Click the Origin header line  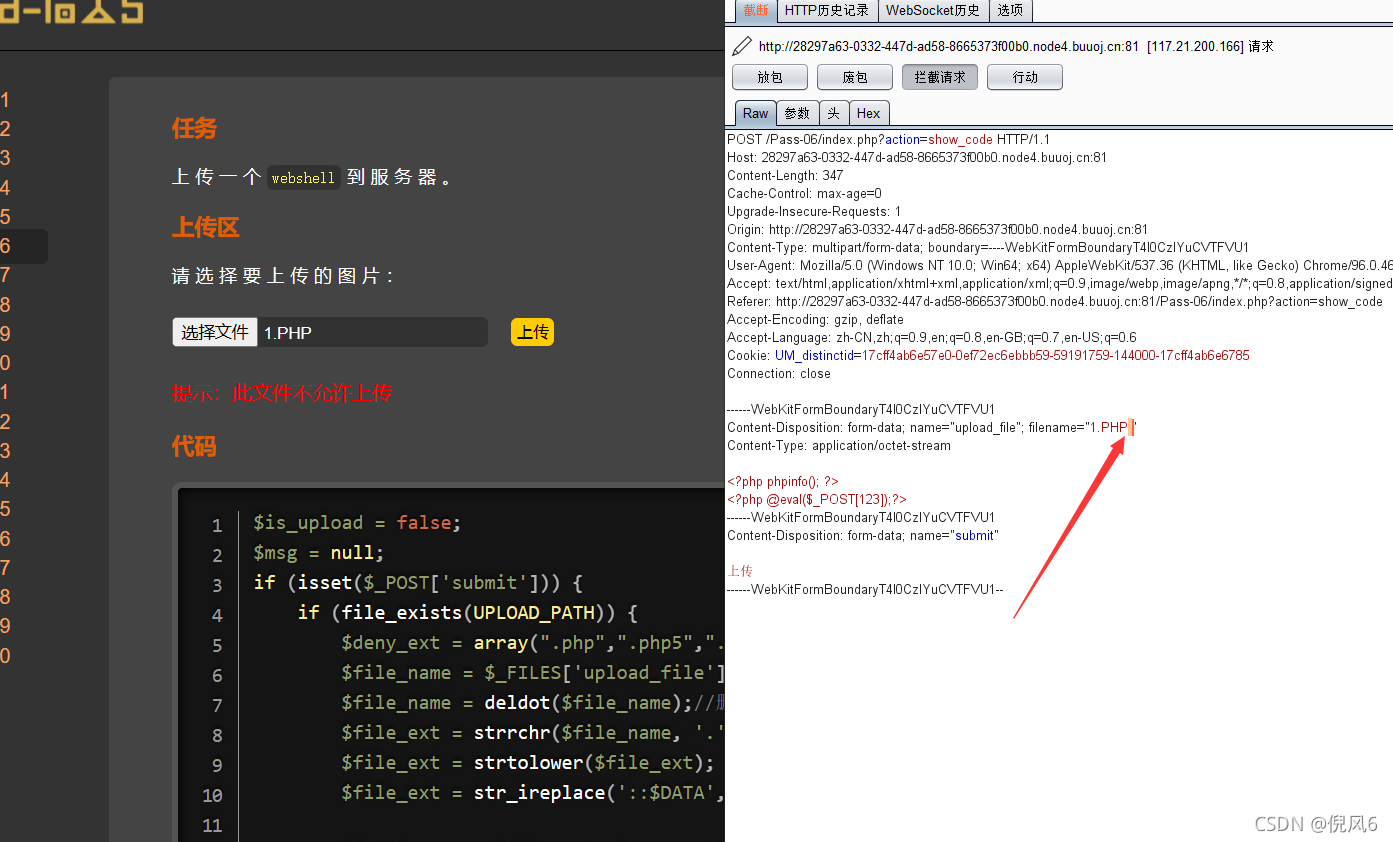(938, 230)
